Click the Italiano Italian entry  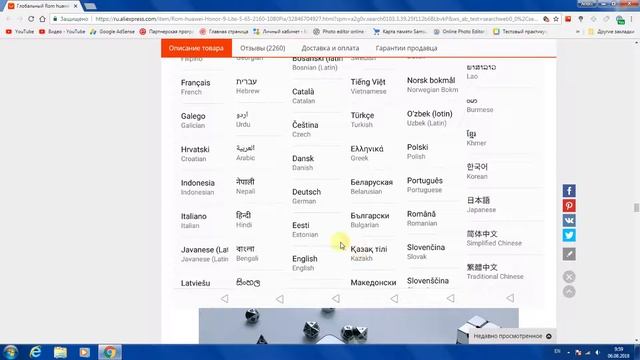[x=193, y=220]
